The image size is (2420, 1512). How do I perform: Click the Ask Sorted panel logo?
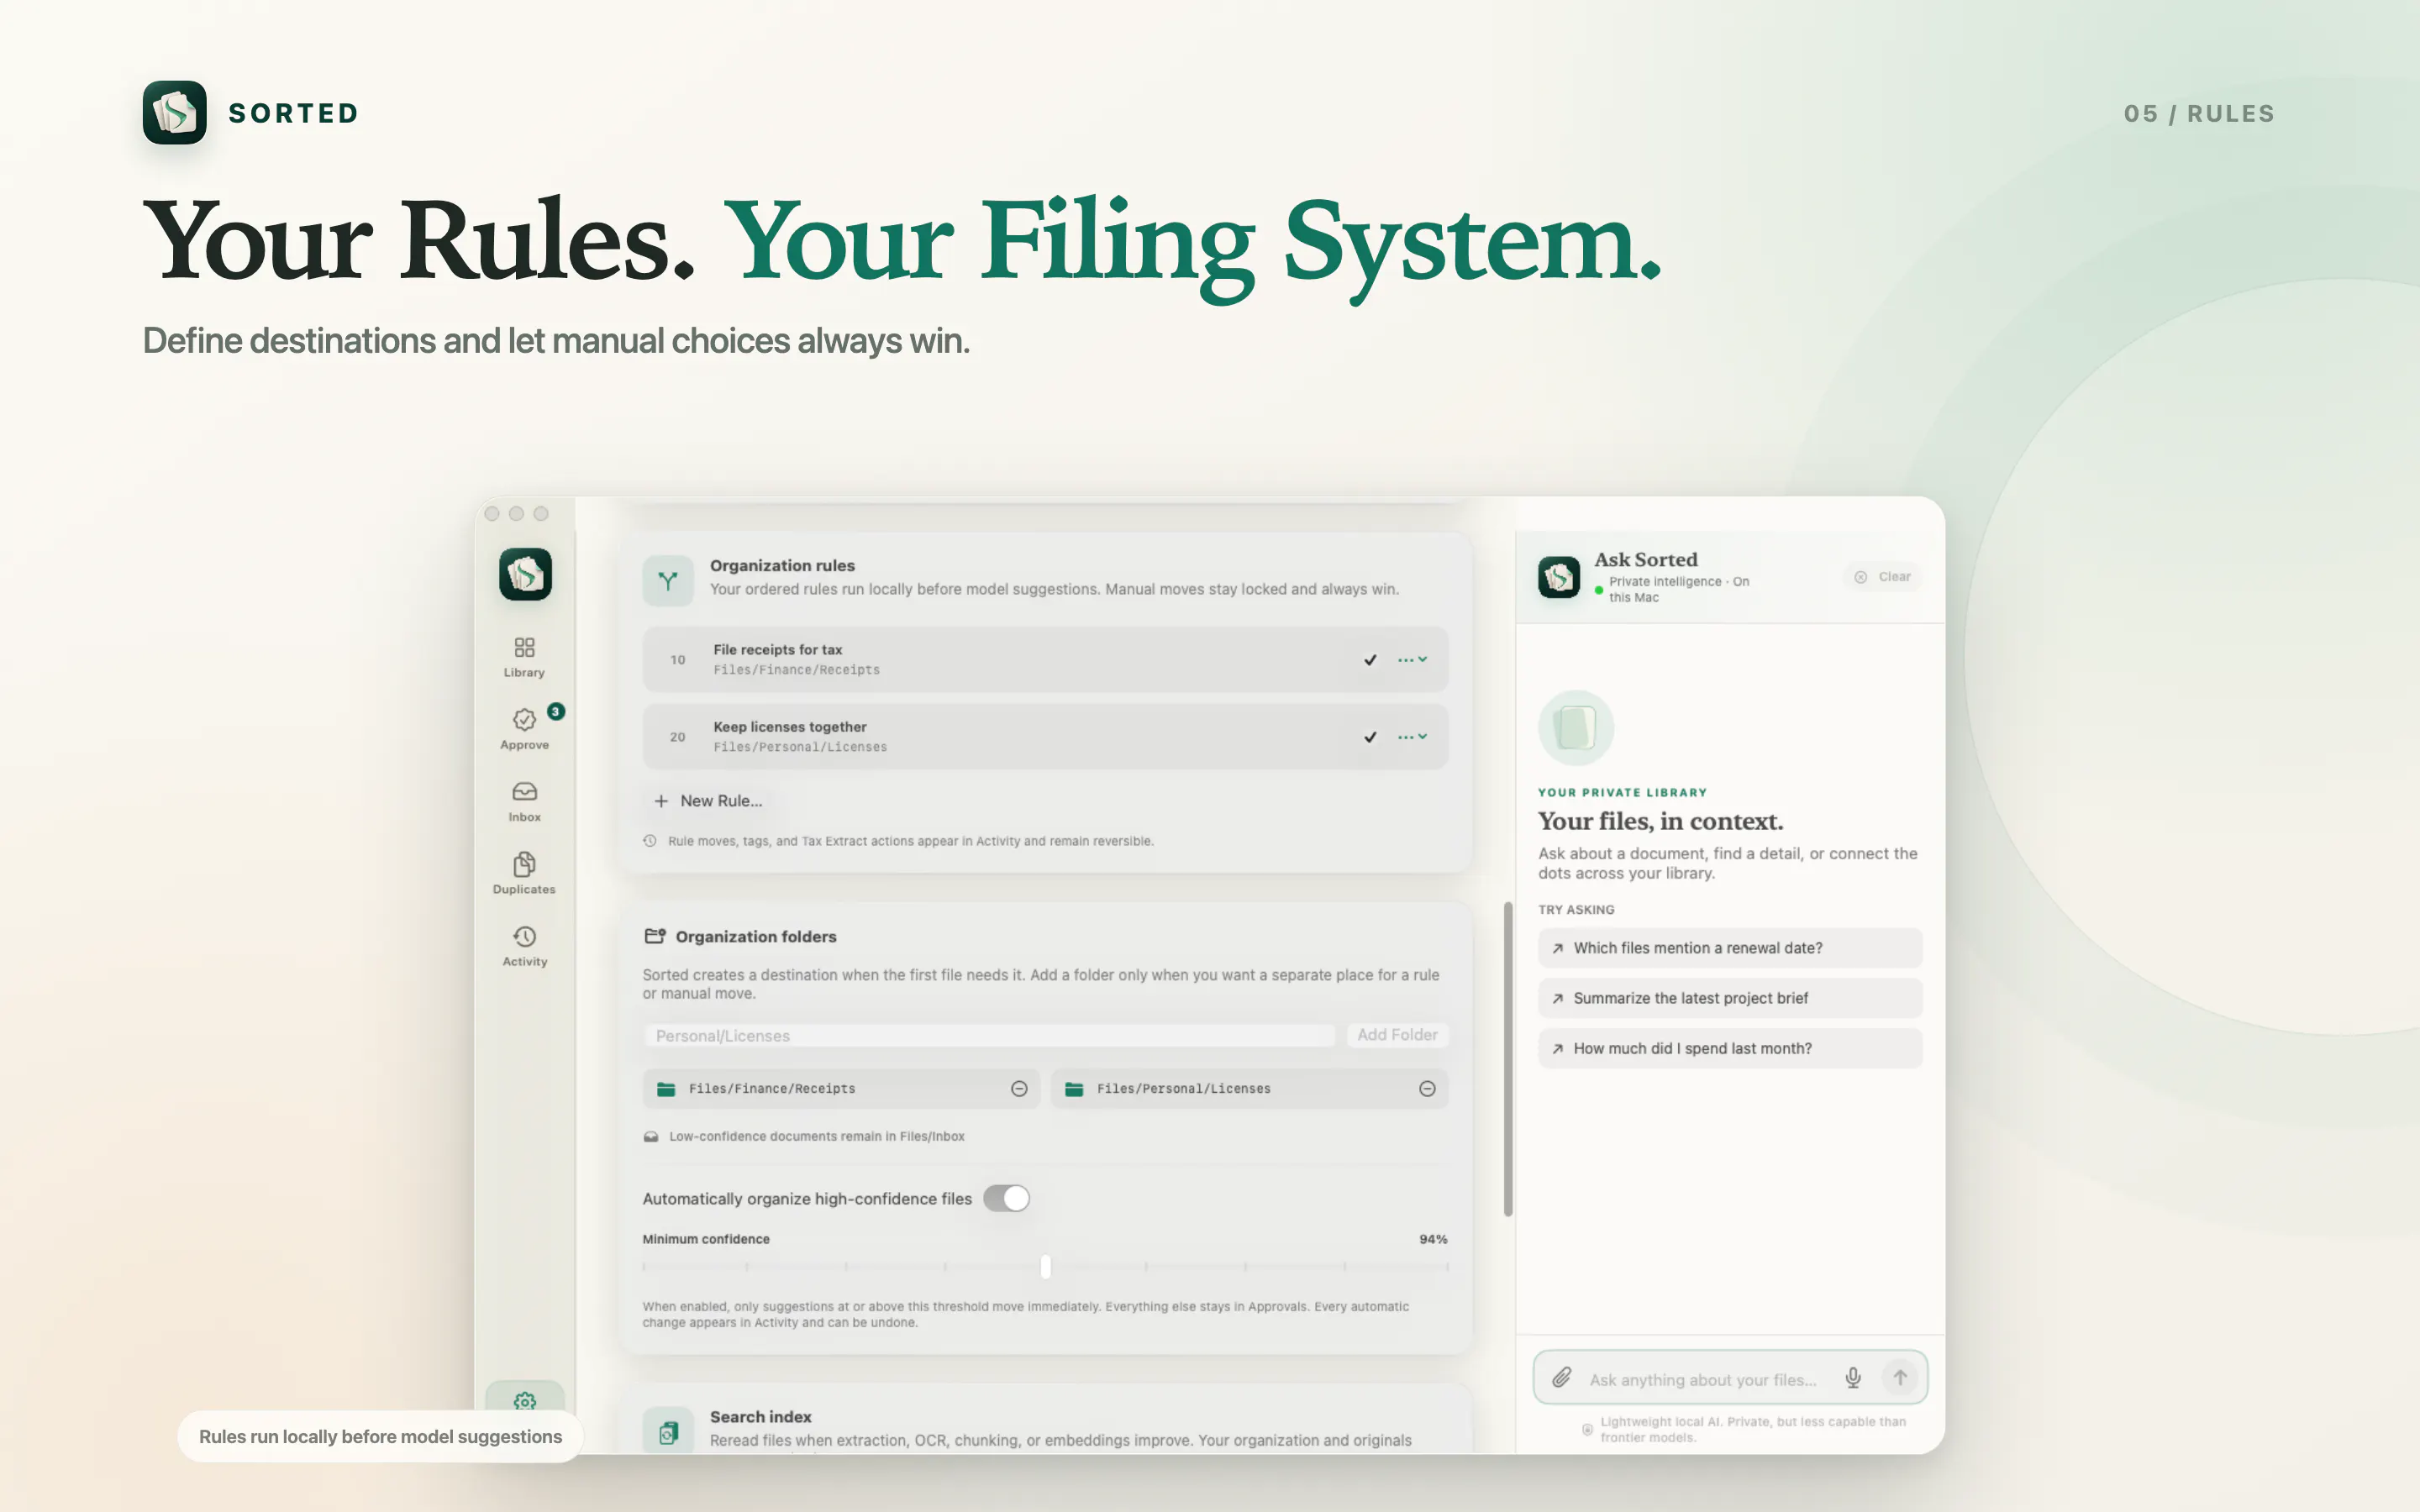1559,577
